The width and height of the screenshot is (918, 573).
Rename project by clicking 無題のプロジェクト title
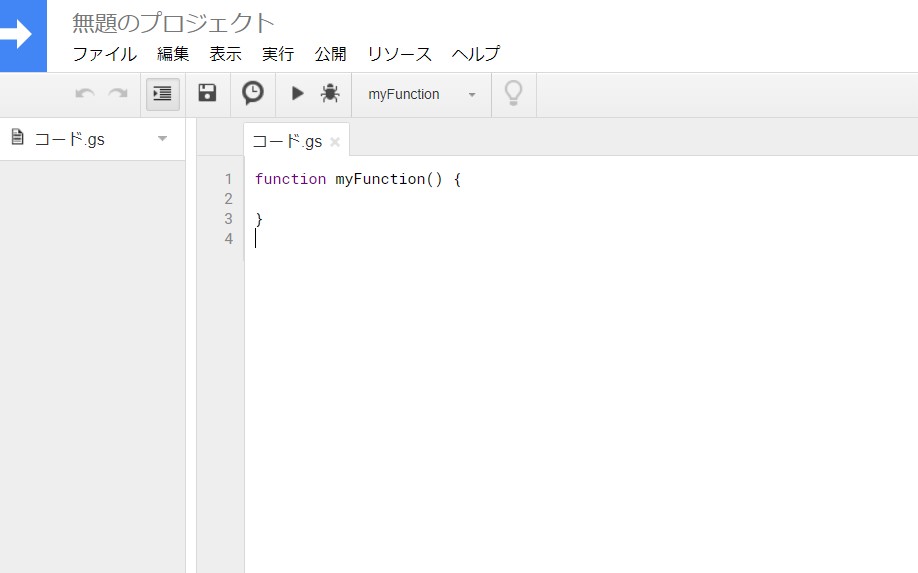tap(173, 23)
